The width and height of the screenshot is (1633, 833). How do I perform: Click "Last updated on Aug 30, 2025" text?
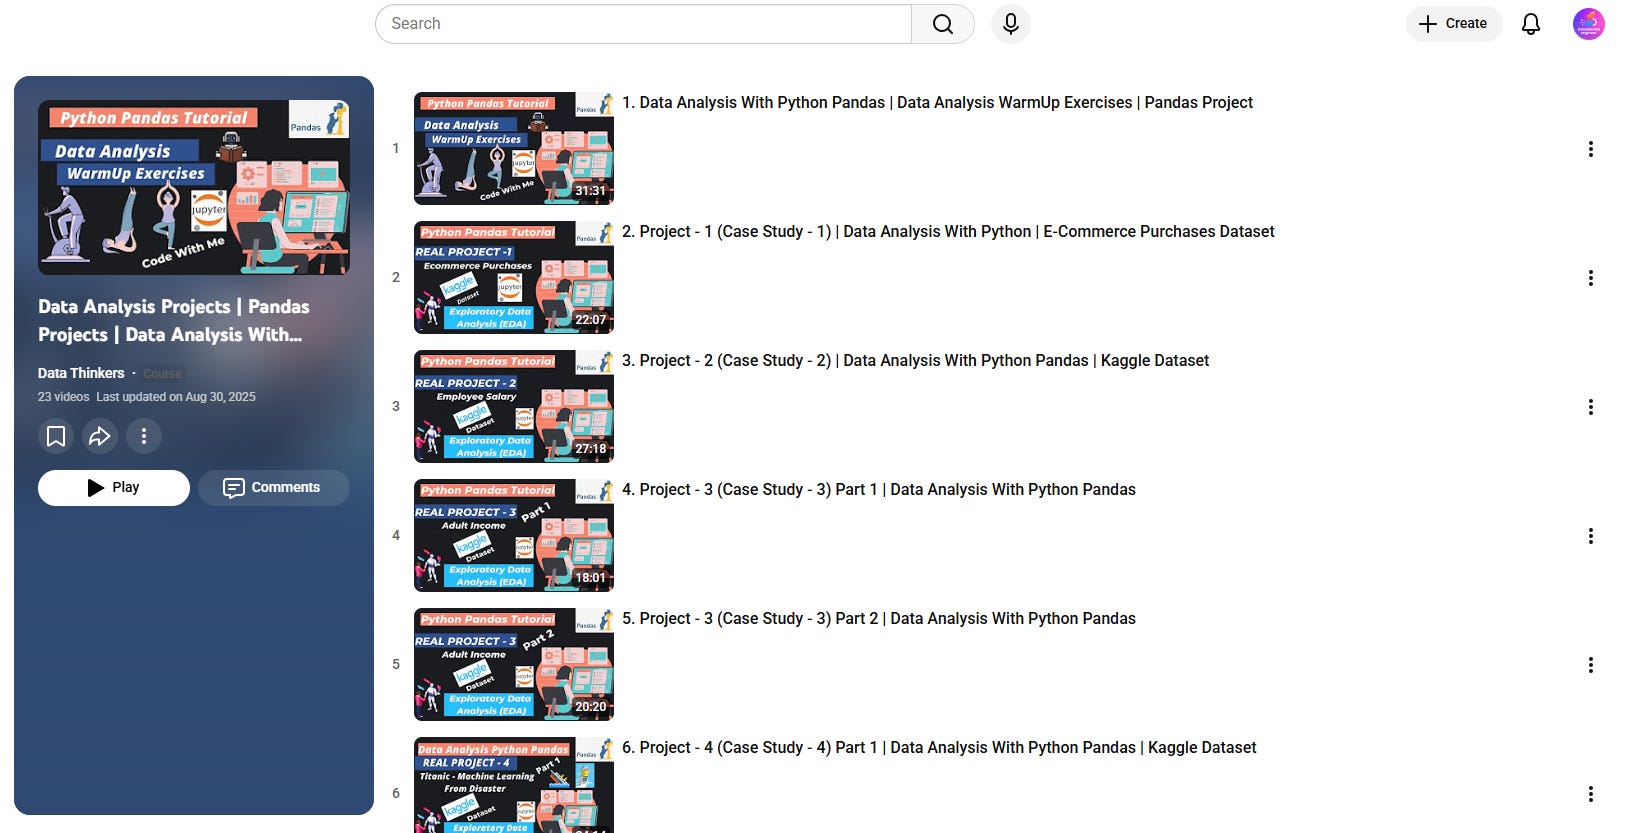(176, 397)
